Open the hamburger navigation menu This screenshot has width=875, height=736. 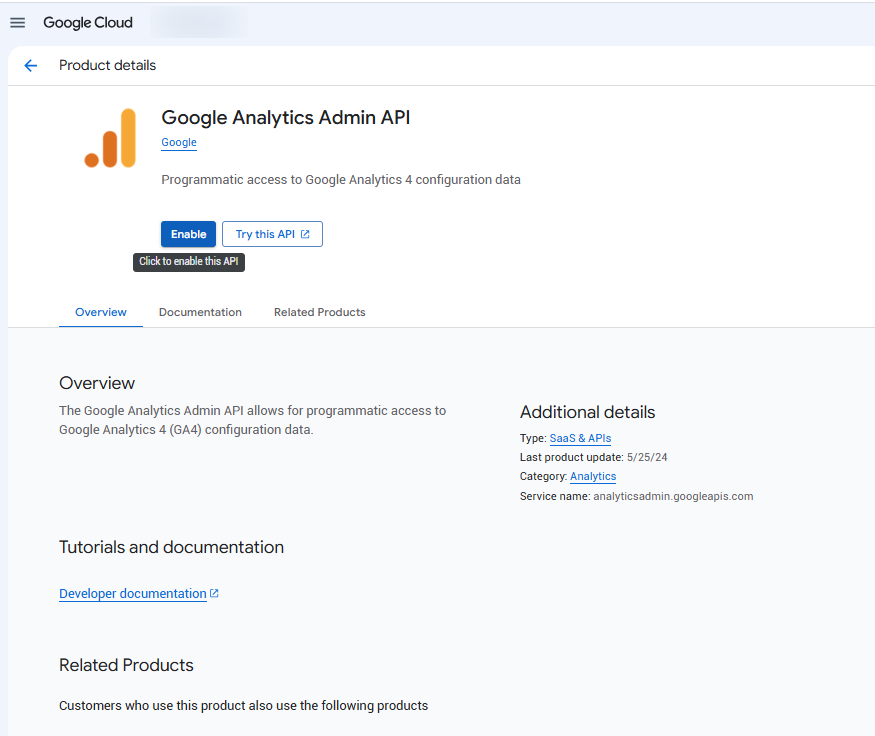pyautogui.click(x=18, y=23)
